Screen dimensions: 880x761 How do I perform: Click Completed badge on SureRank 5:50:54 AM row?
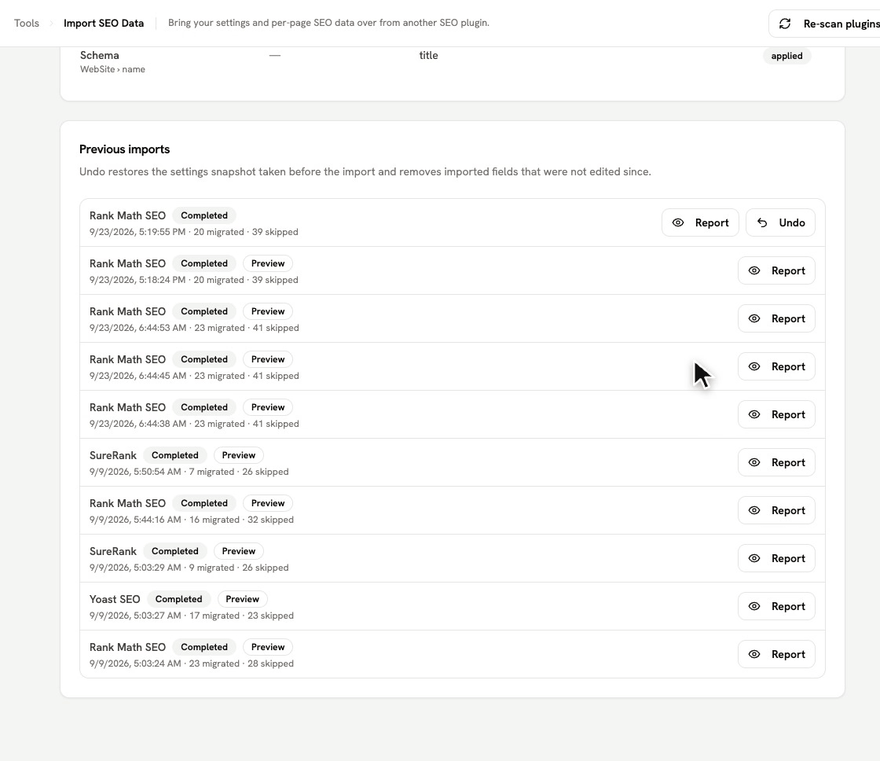(x=175, y=456)
